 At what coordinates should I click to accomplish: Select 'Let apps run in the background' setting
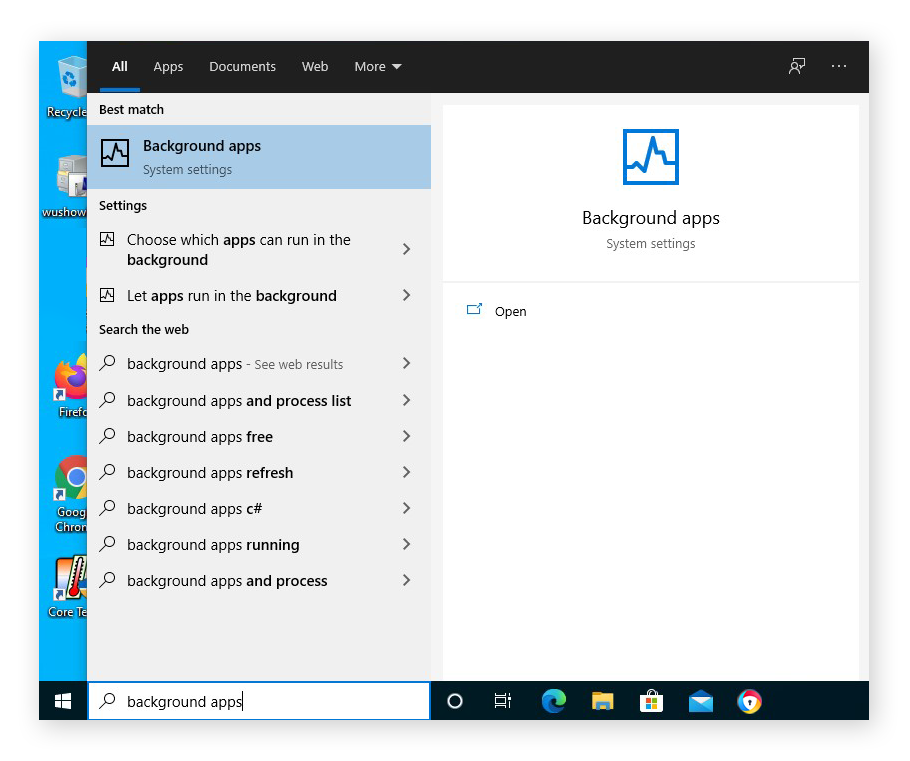click(x=259, y=295)
